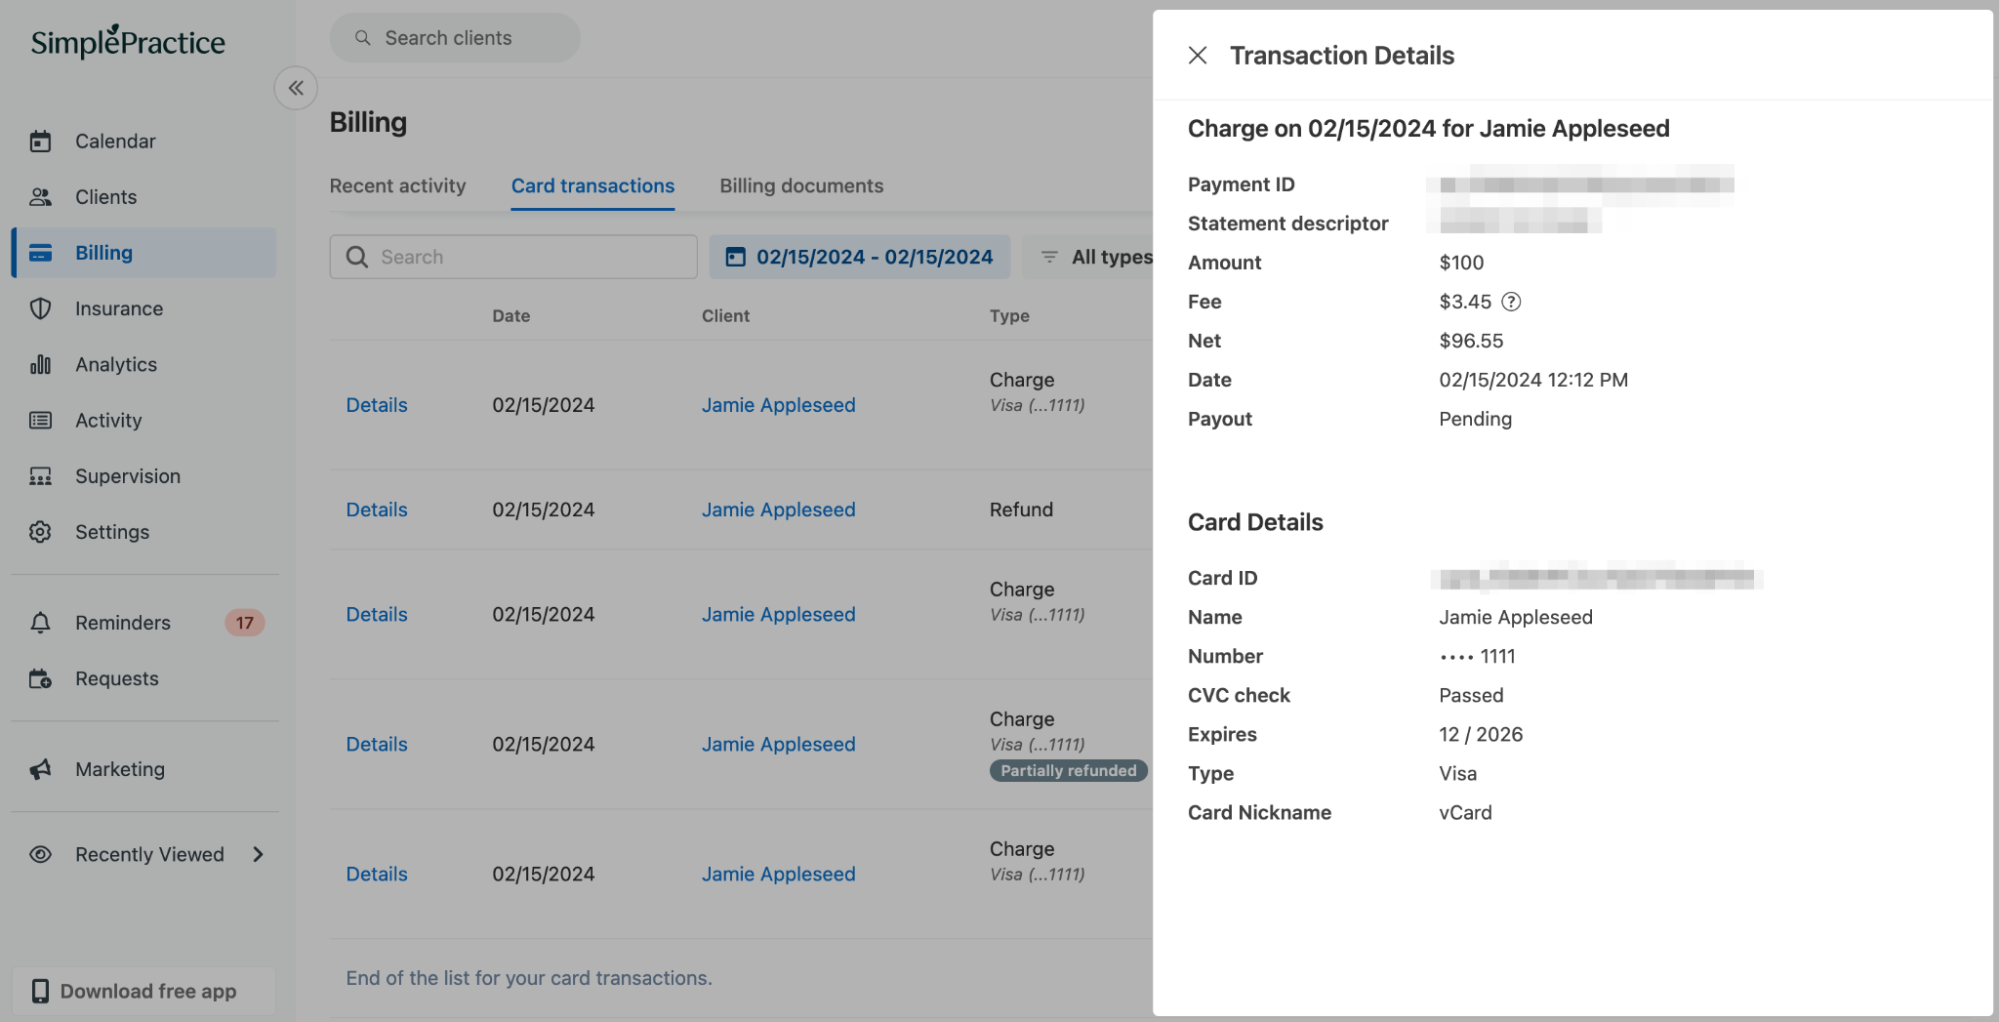The width and height of the screenshot is (1999, 1022).
Task: Click the Marketing megaphone icon
Action: tap(40, 769)
